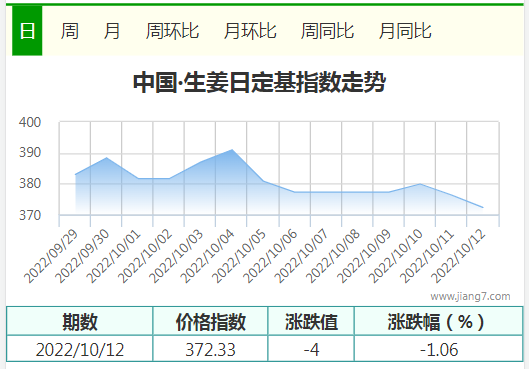Click the y-axis label 370
529x369 pixels.
coord(30,215)
